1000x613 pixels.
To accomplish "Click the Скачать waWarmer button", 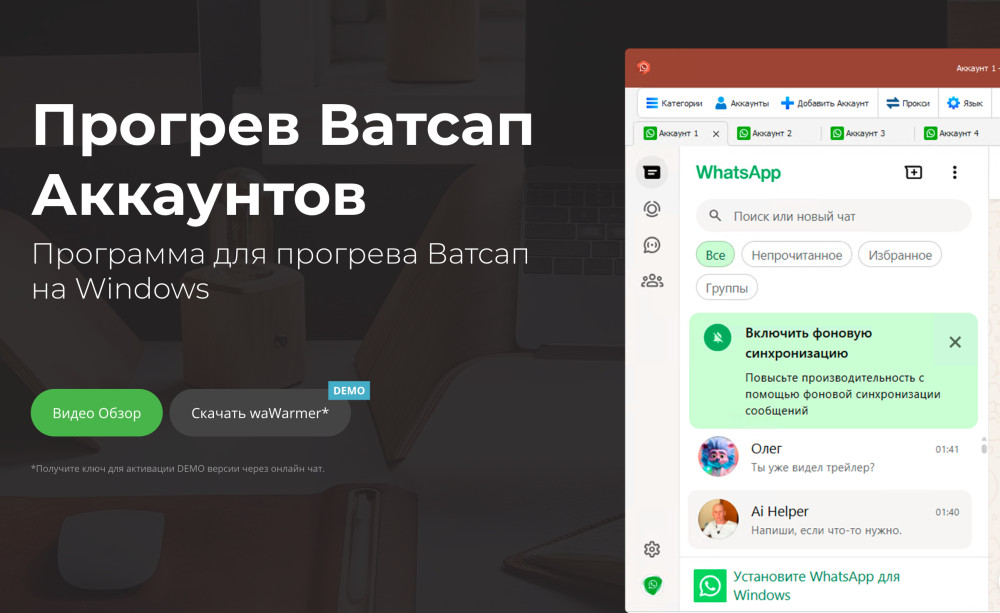I will [260, 413].
